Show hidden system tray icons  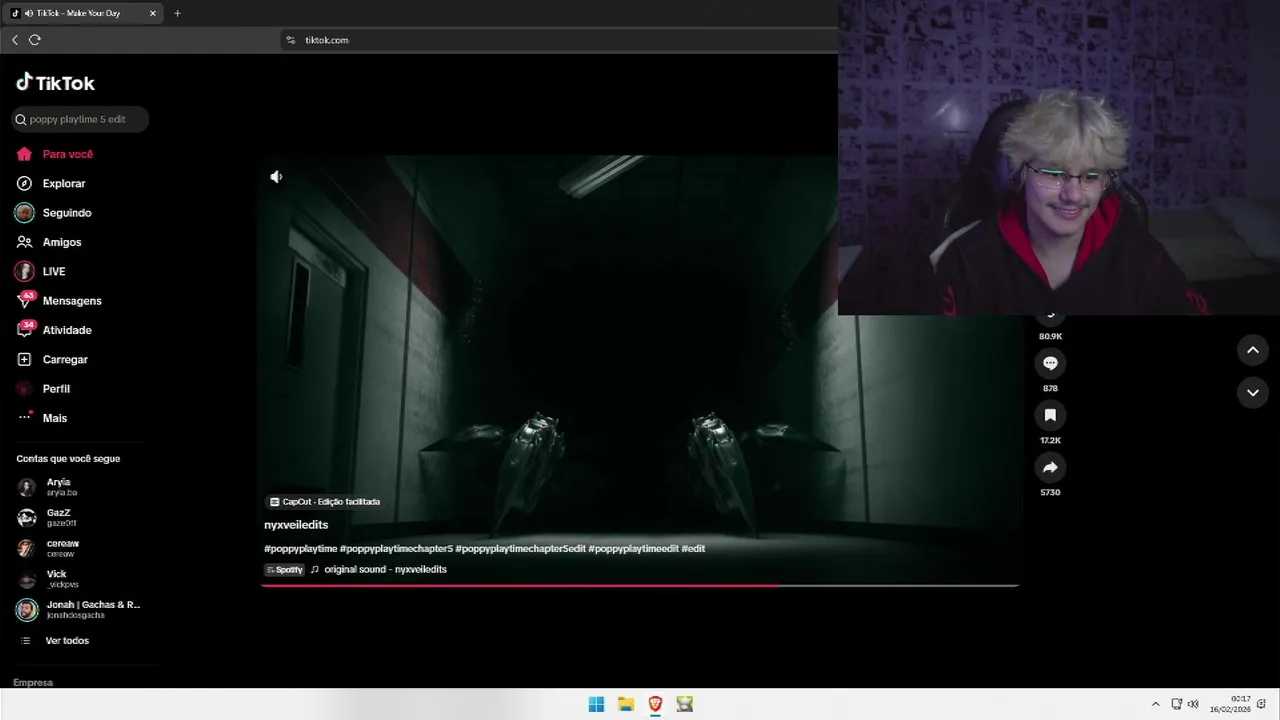coord(1156,704)
